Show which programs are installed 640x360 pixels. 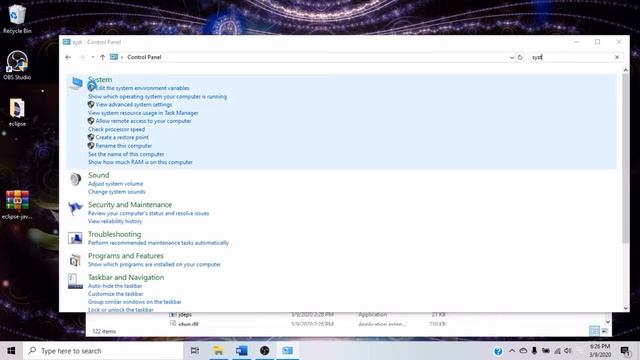pos(154,264)
